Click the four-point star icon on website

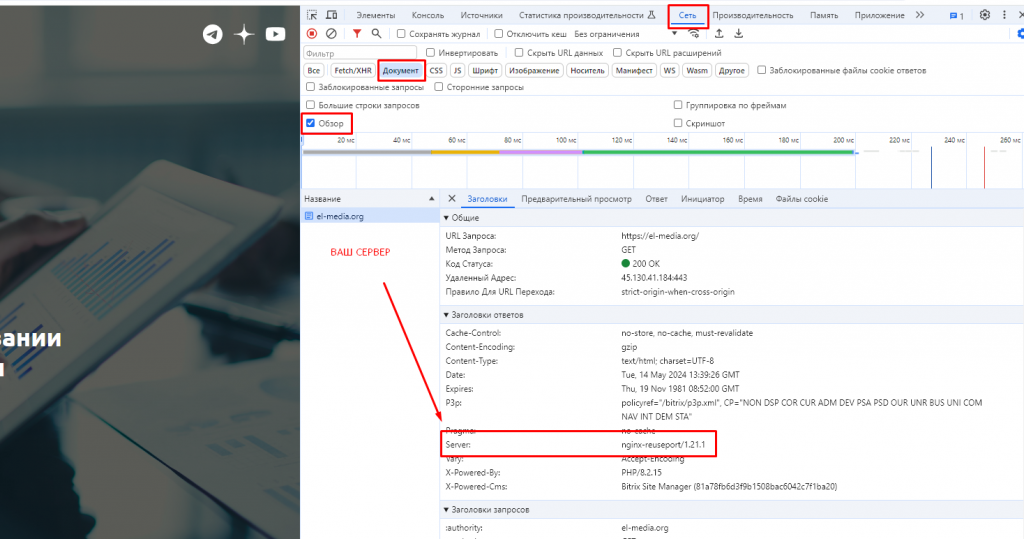244,34
